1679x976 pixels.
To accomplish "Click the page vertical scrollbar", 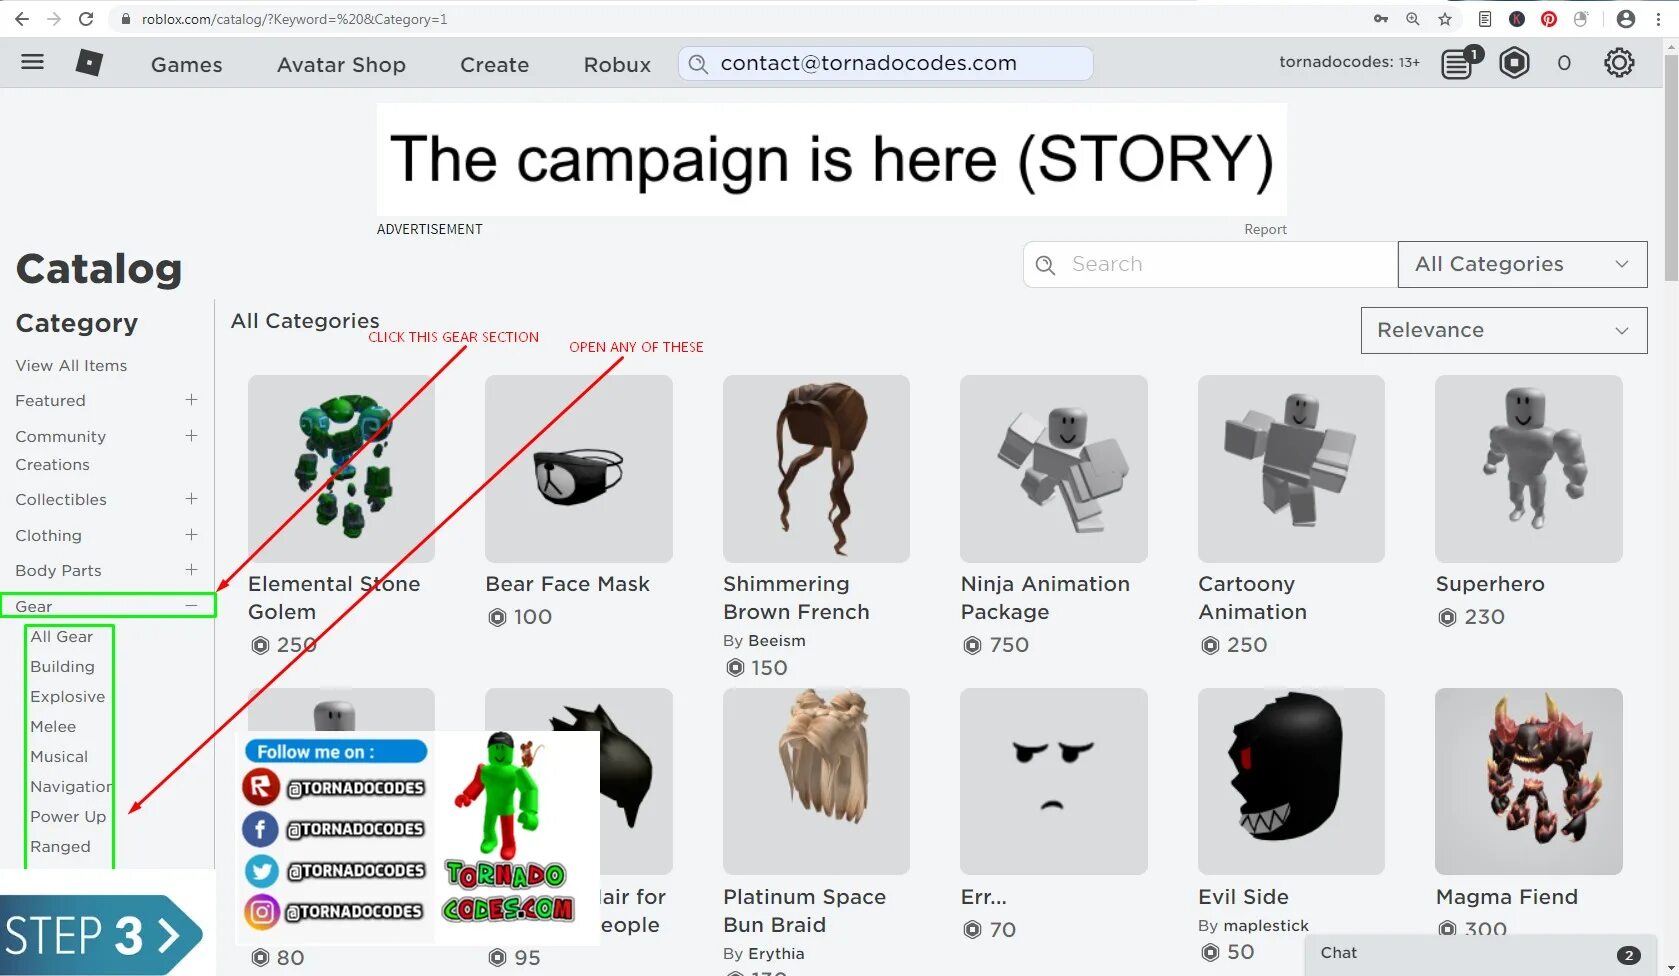I will pos(1671,170).
